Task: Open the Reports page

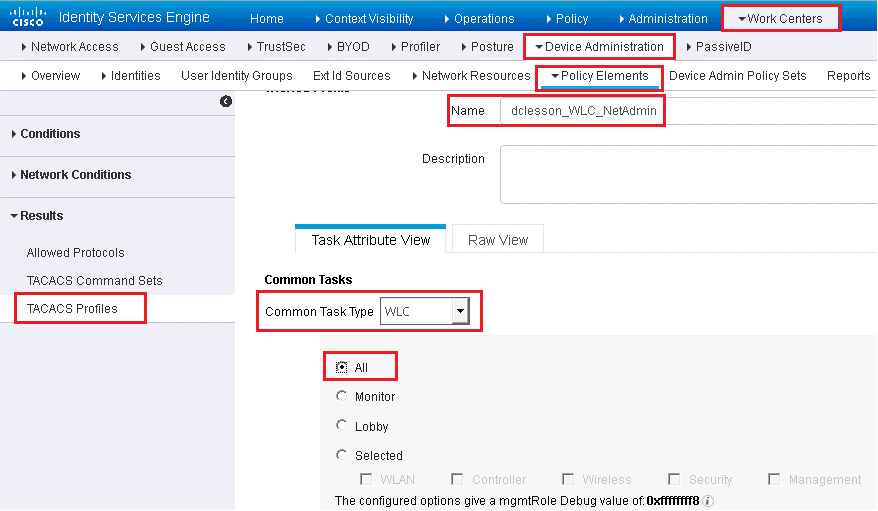Action: (848, 76)
